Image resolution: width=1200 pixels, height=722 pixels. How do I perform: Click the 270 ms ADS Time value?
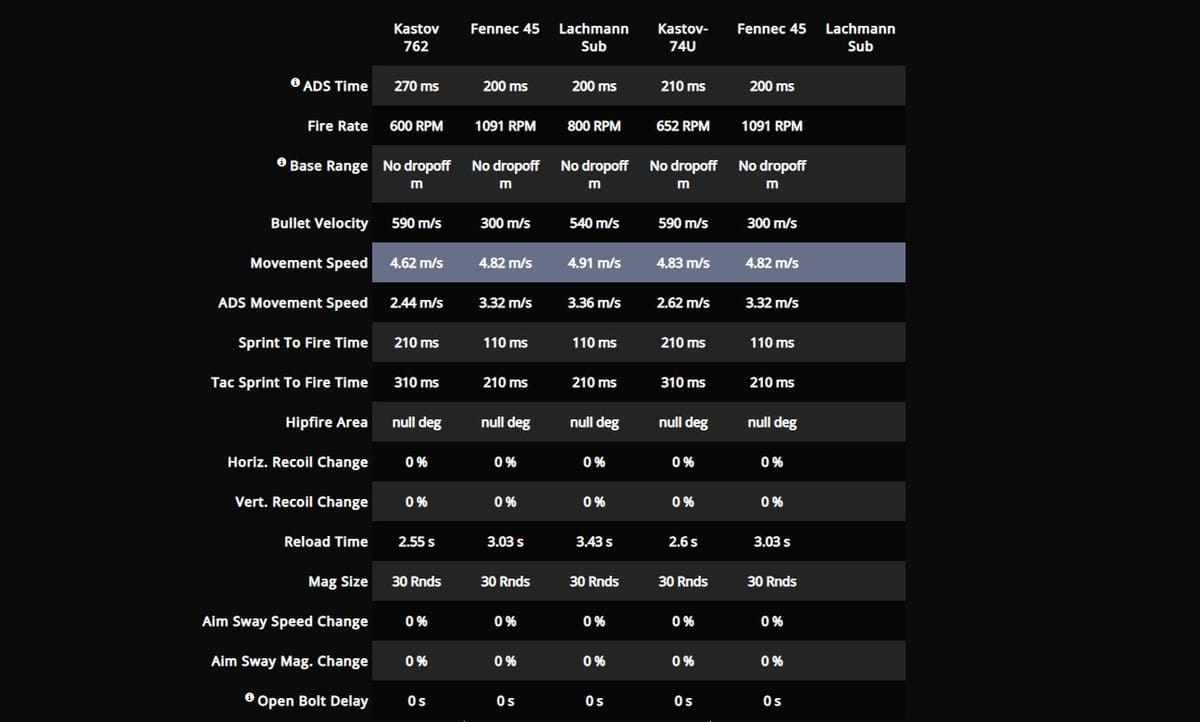click(416, 86)
